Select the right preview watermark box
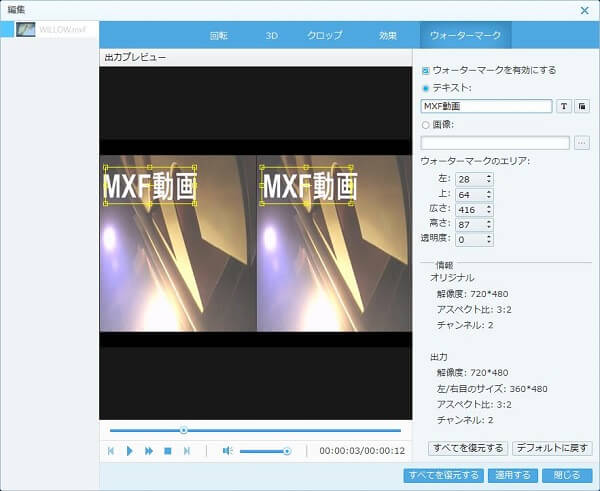The height and width of the screenshot is (491, 600). pyautogui.click(x=307, y=186)
